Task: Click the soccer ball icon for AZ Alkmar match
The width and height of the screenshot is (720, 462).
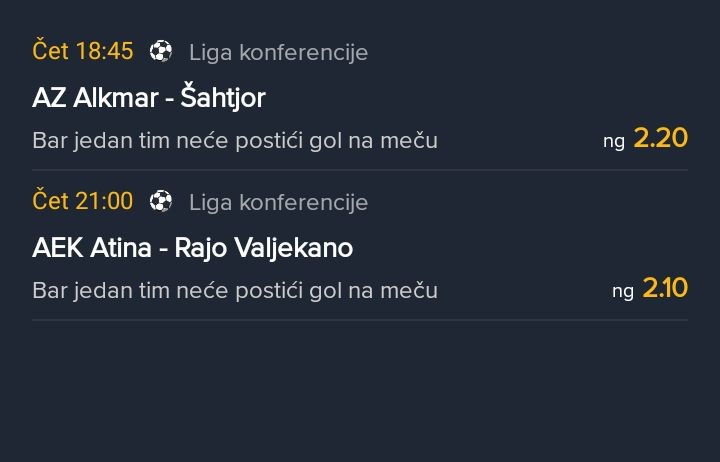Action: [161, 52]
